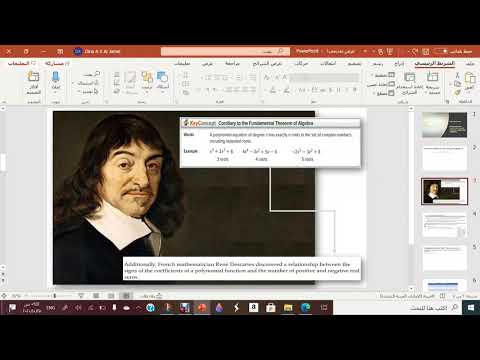Open Microsoft Store from the taskbar
This screenshot has width=480, height=360.
271,307
